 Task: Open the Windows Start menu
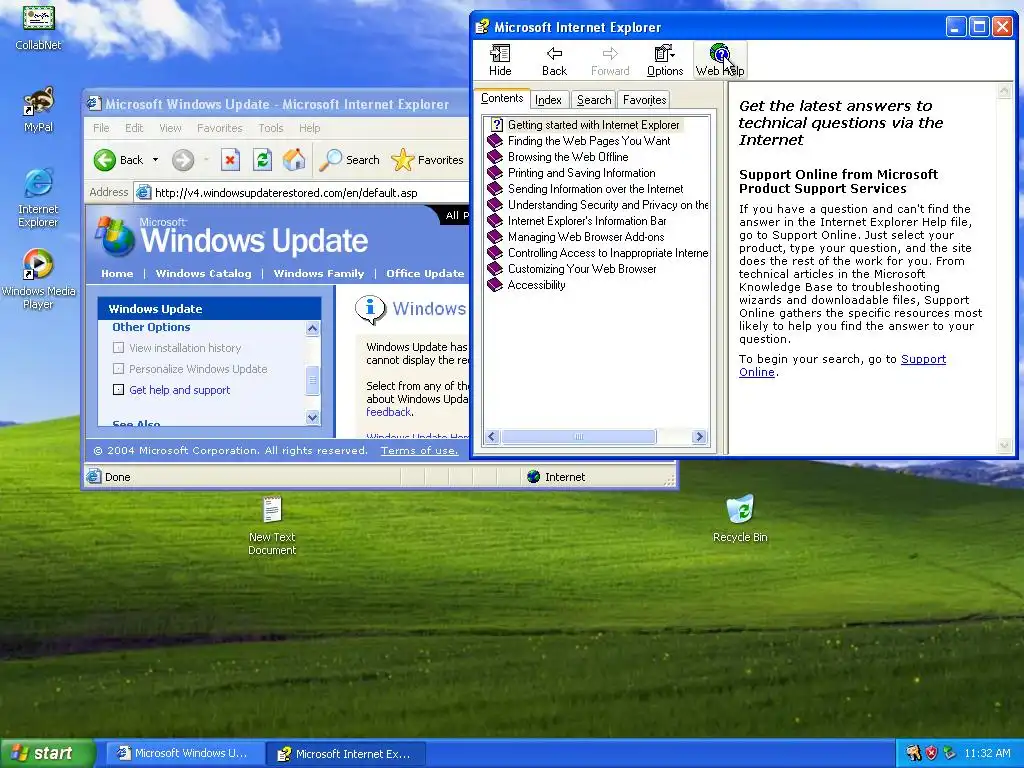coord(46,754)
